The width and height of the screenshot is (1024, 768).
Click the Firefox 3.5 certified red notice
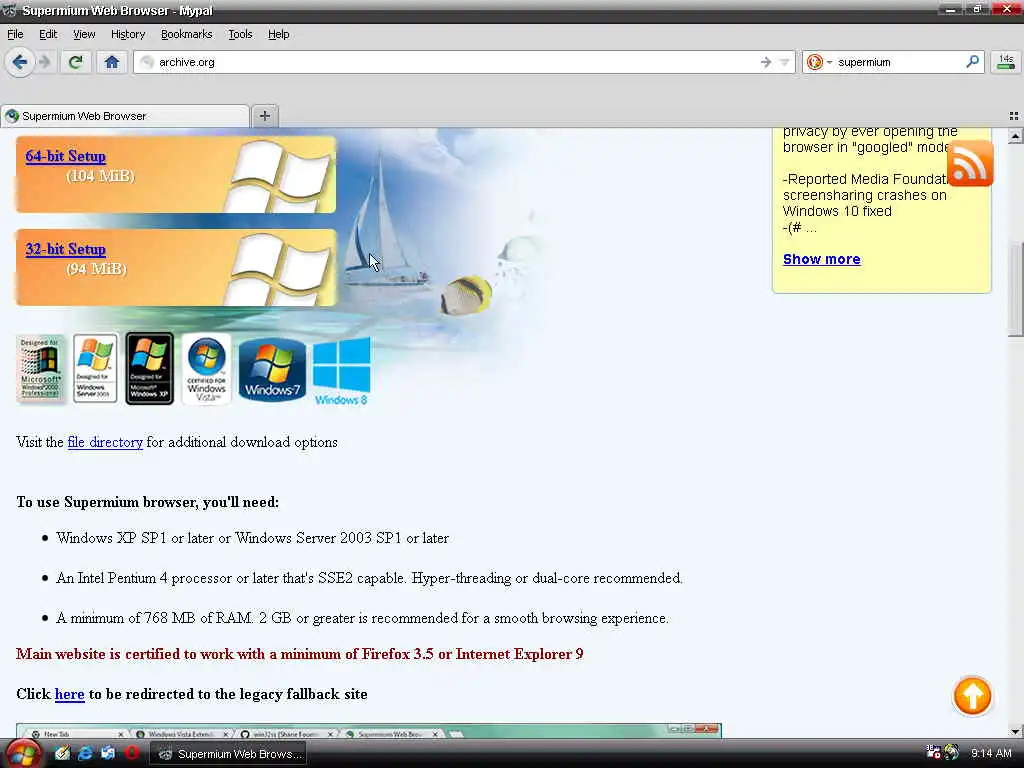pos(300,654)
